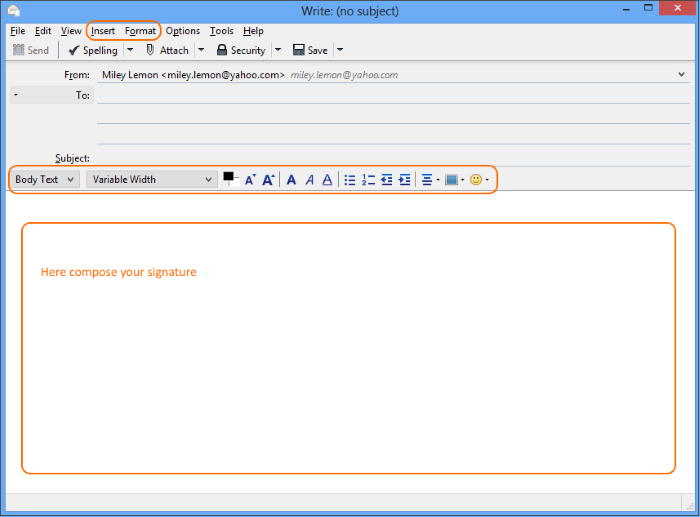Run the Spelling check
Screen dimensions: 700x517
(93, 50)
